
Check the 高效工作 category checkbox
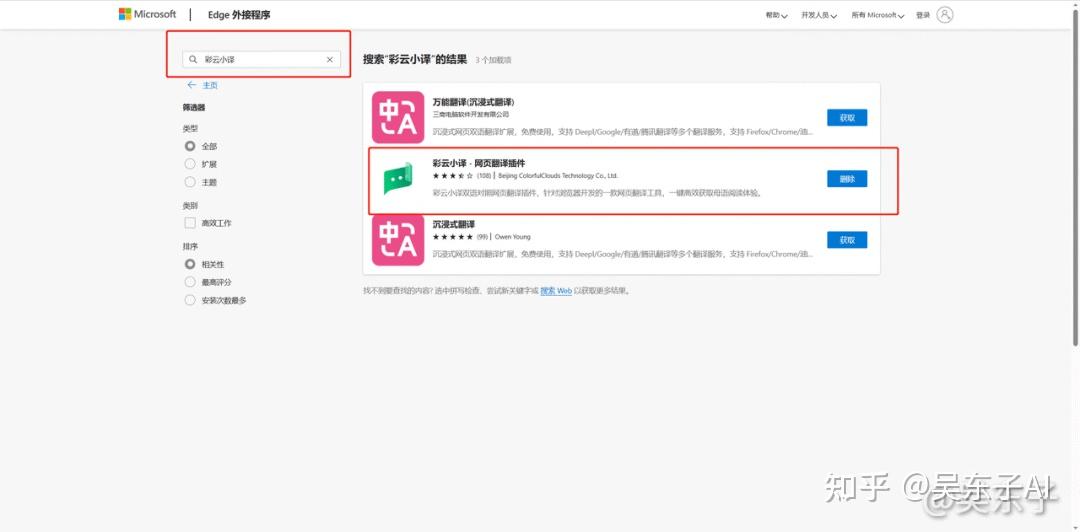point(190,223)
